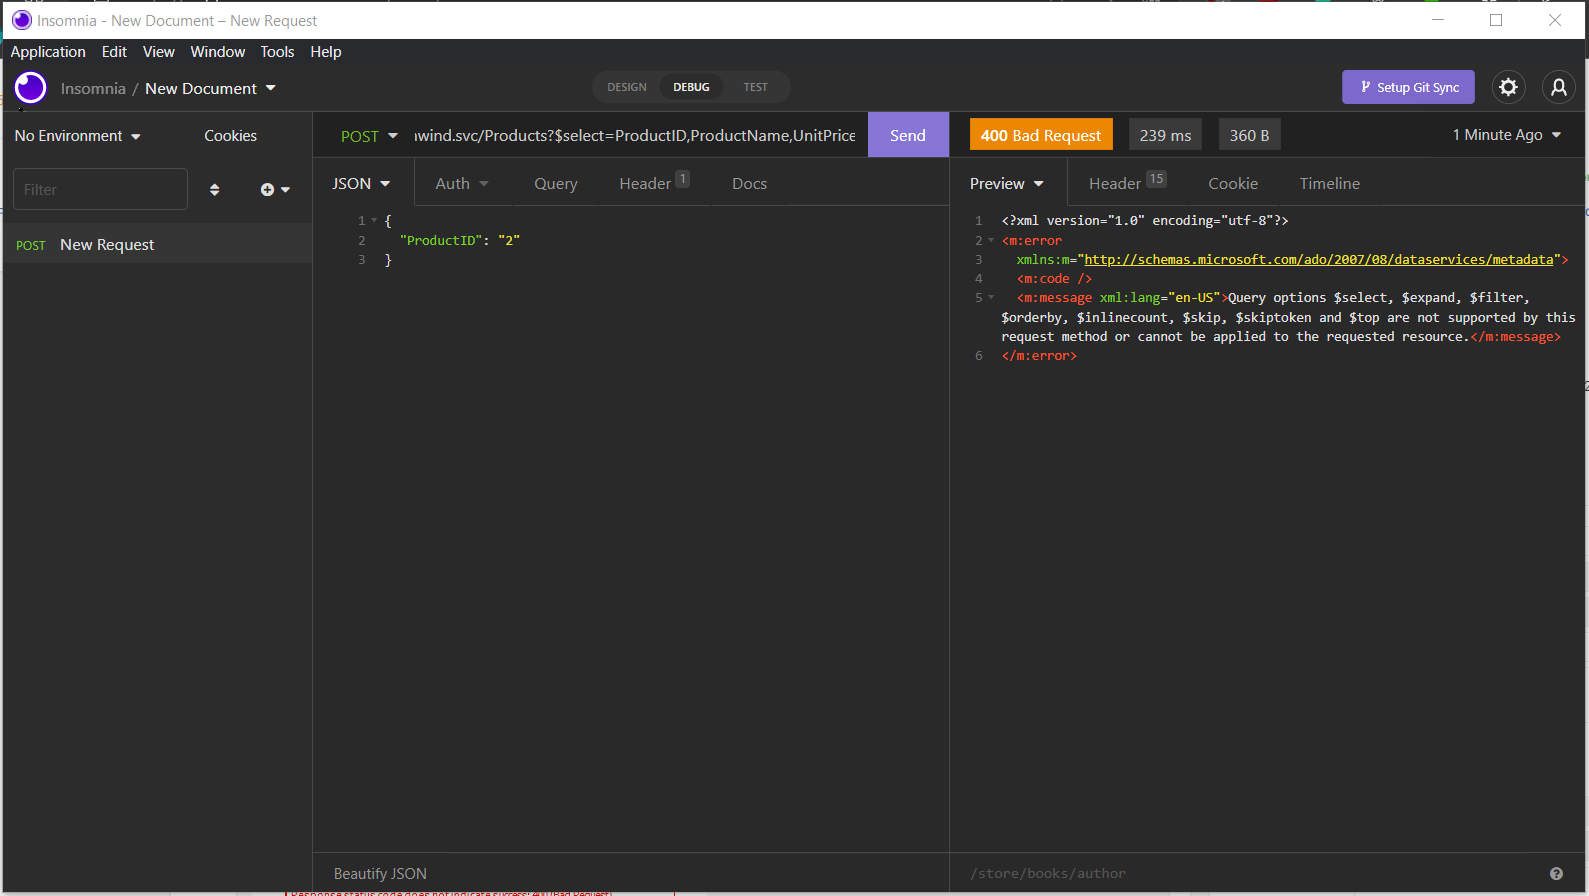This screenshot has height=896, width=1589.
Task: Switch to the DESIGN mode toggle
Action: point(627,88)
